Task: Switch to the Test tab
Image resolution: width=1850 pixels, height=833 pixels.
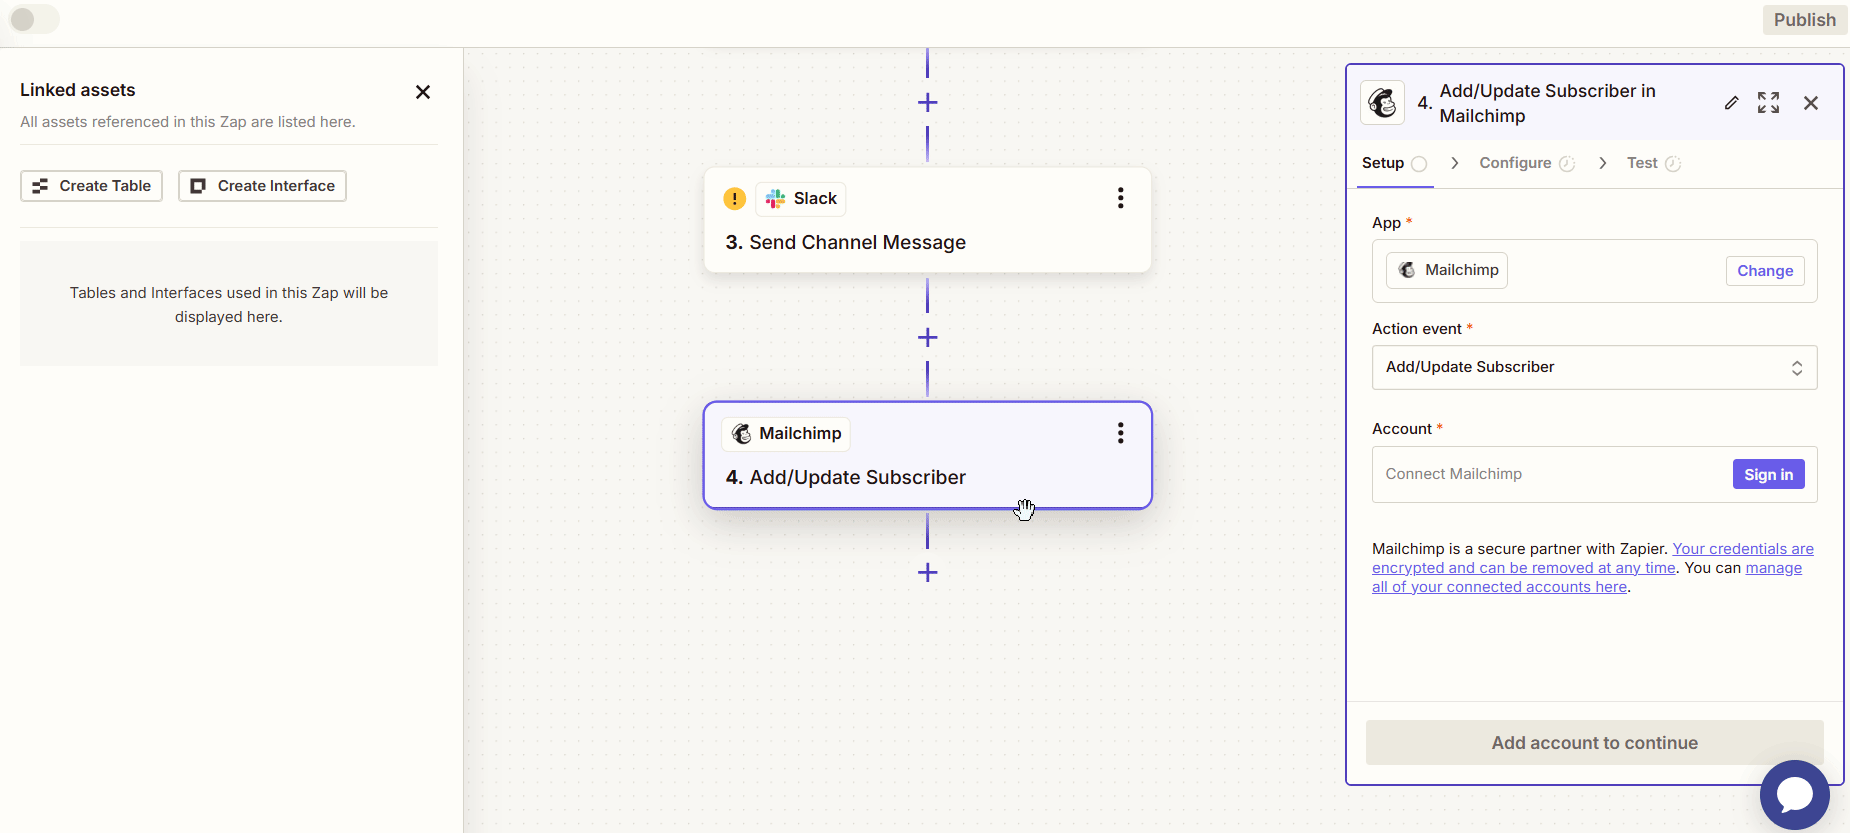Action: tap(1642, 163)
